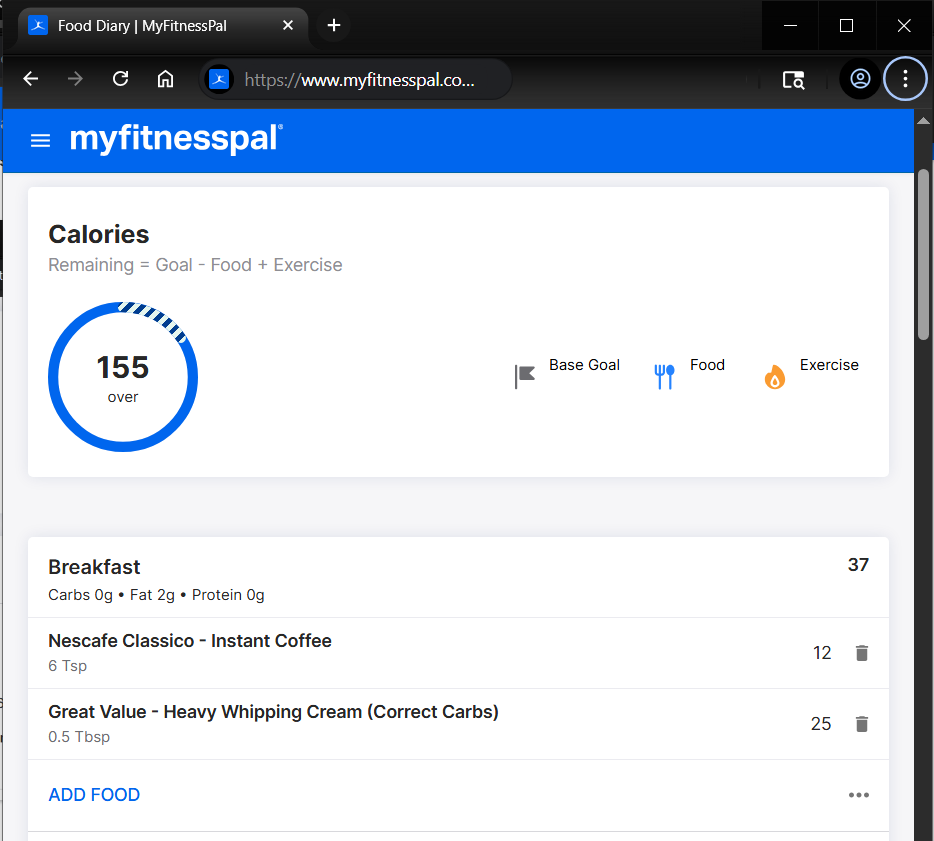Close the Food Diary tab
This screenshot has height=841, width=934.
tap(288, 25)
